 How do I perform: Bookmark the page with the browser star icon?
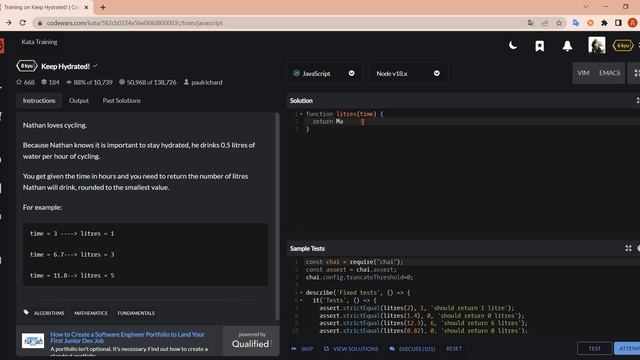tap(559, 23)
